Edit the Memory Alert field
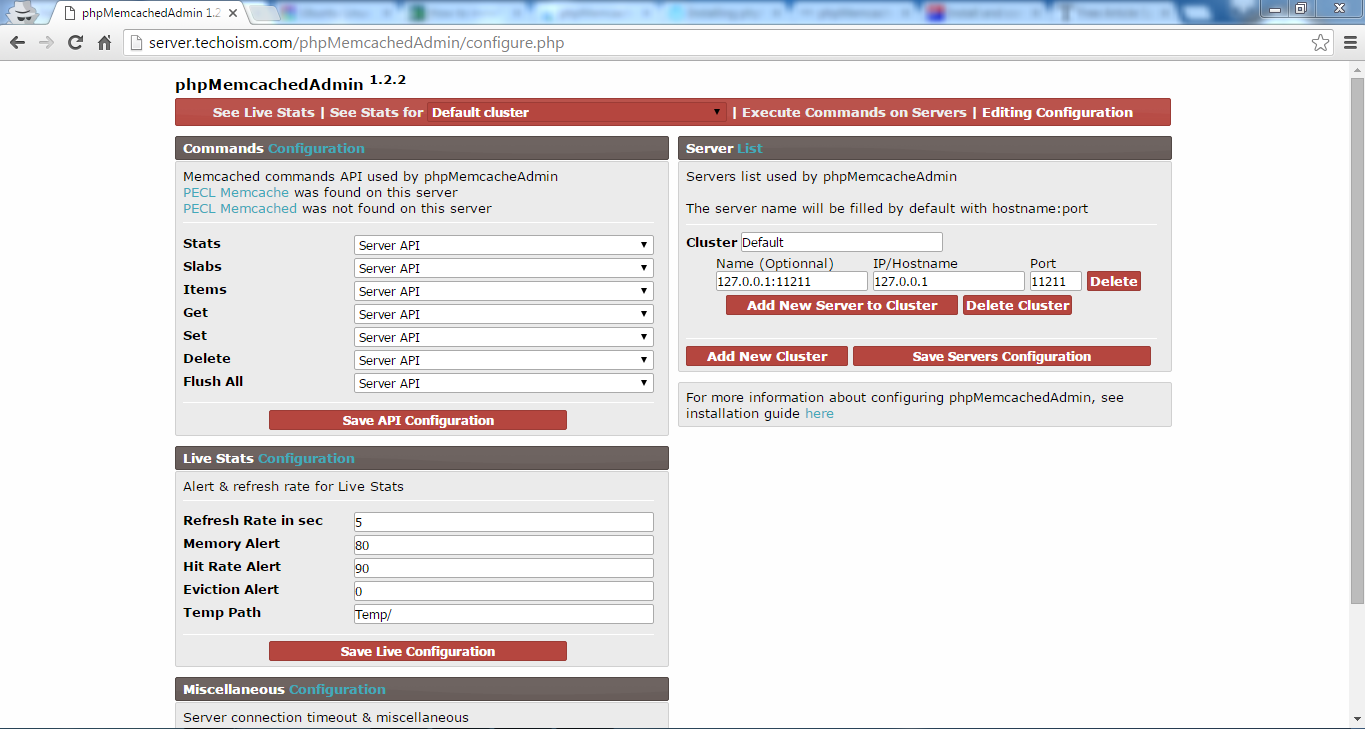Viewport: 1365px width, 729px height. (x=504, y=545)
